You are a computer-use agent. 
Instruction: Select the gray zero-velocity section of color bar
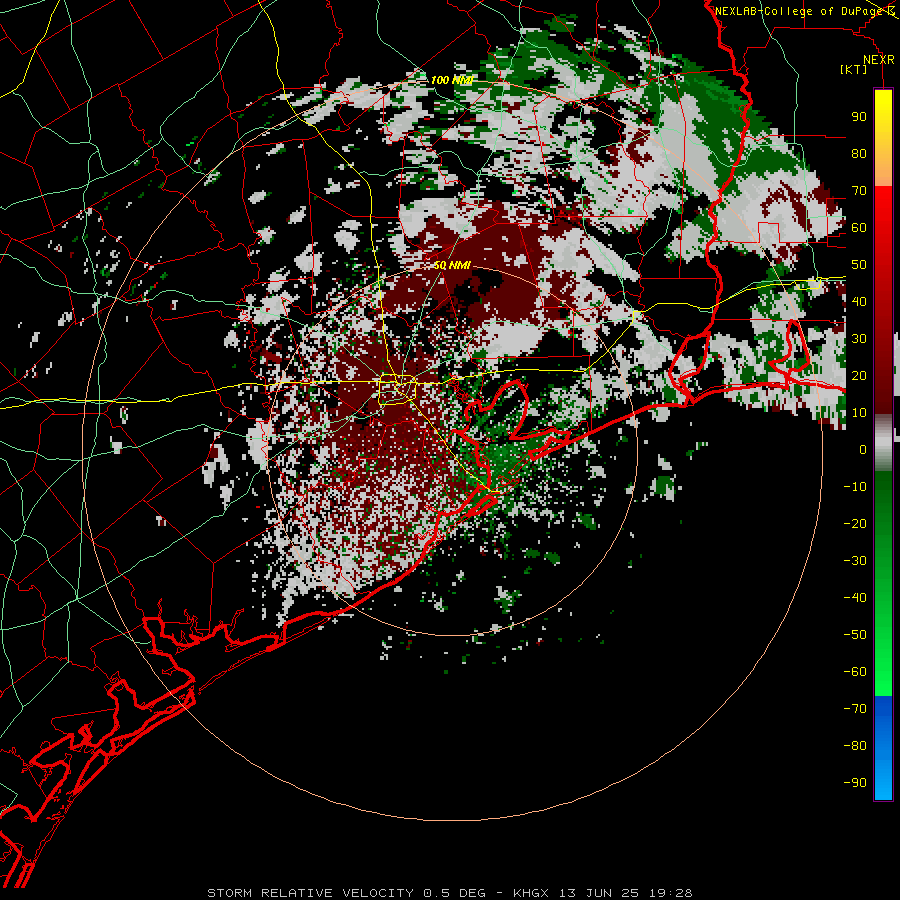(x=883, y=443)
